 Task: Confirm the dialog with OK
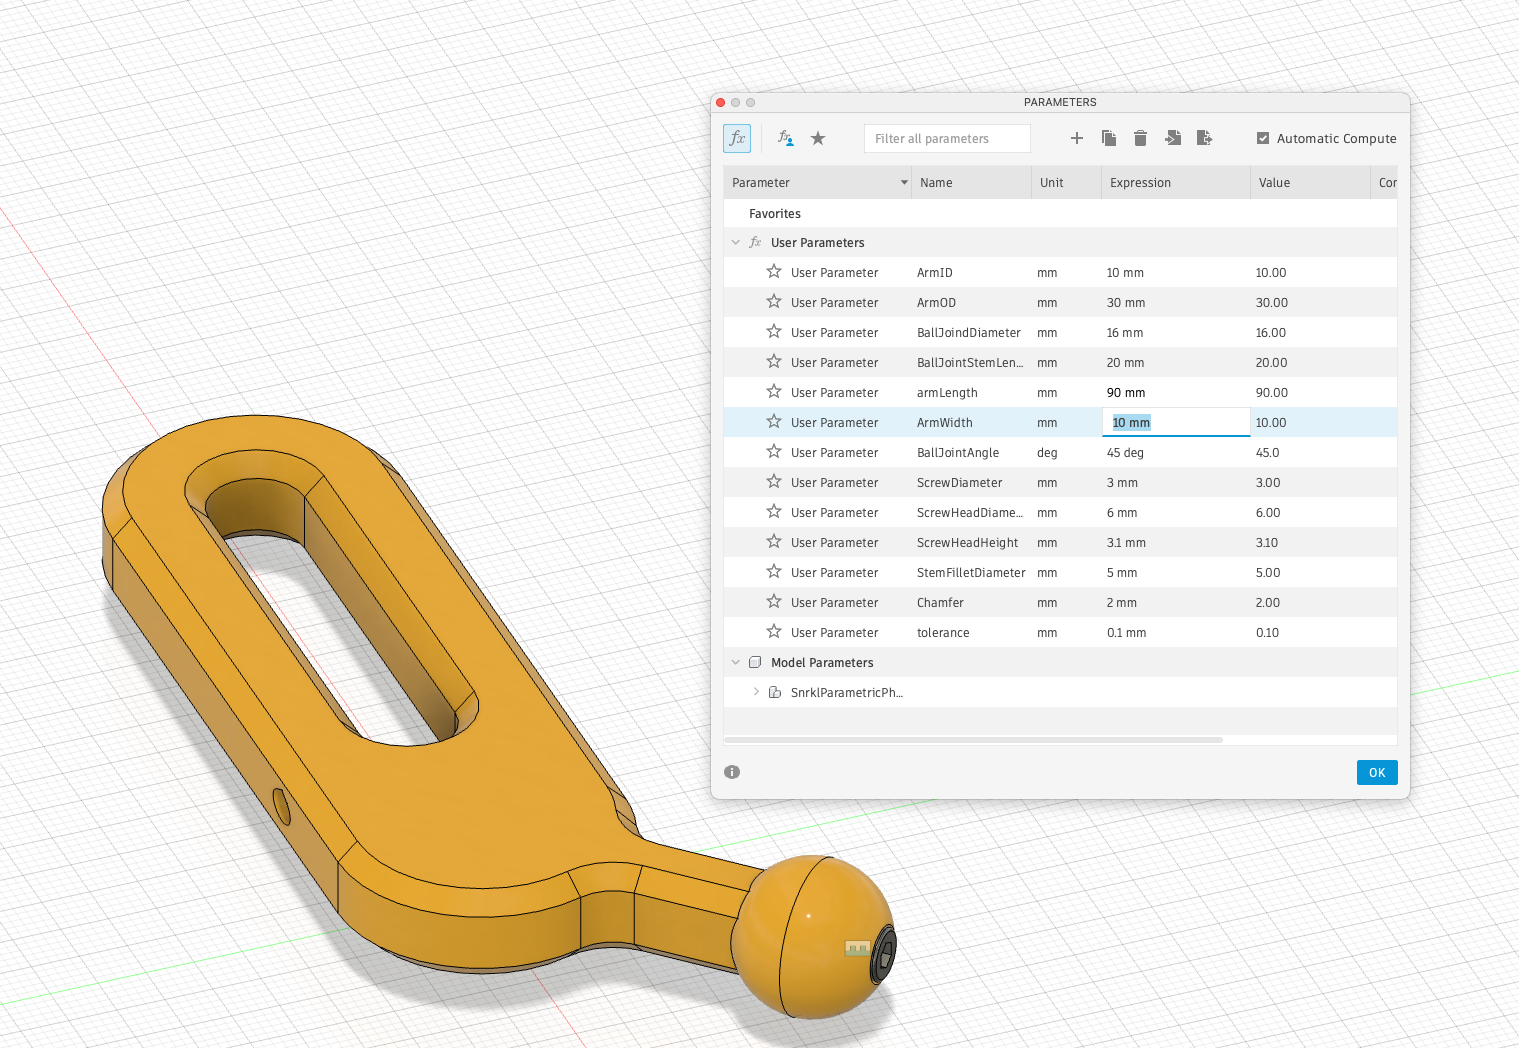point(1377,772)
